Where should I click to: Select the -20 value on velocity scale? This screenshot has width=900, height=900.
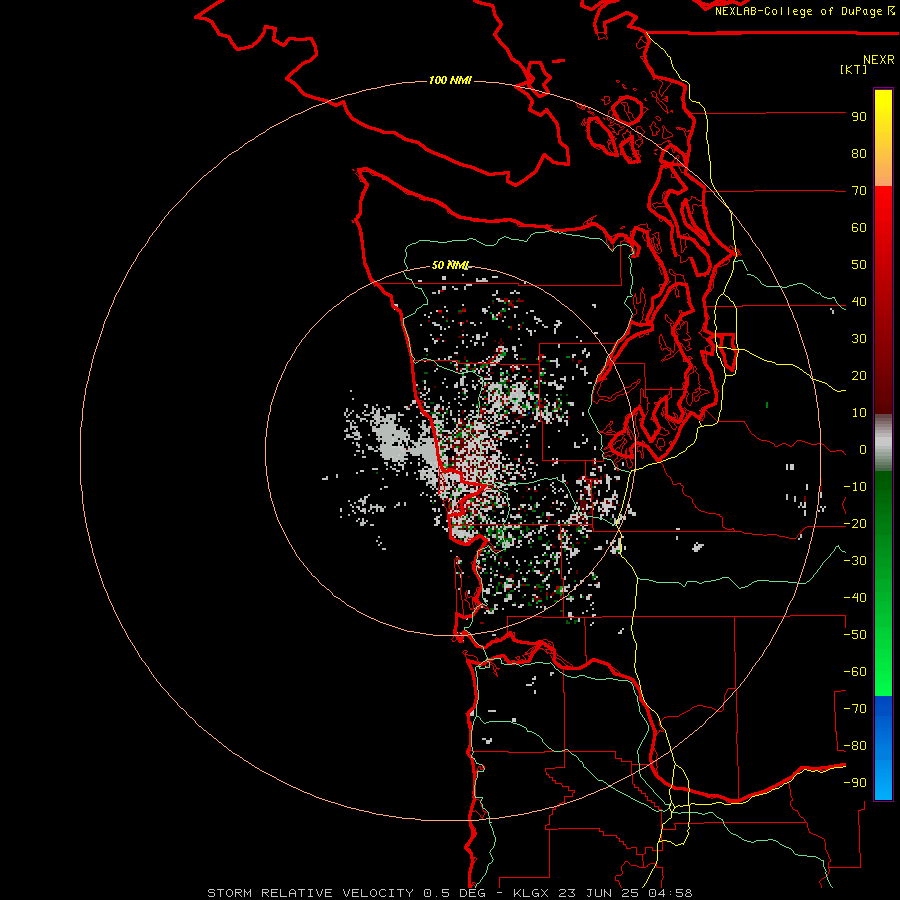(x=855, y=524)
